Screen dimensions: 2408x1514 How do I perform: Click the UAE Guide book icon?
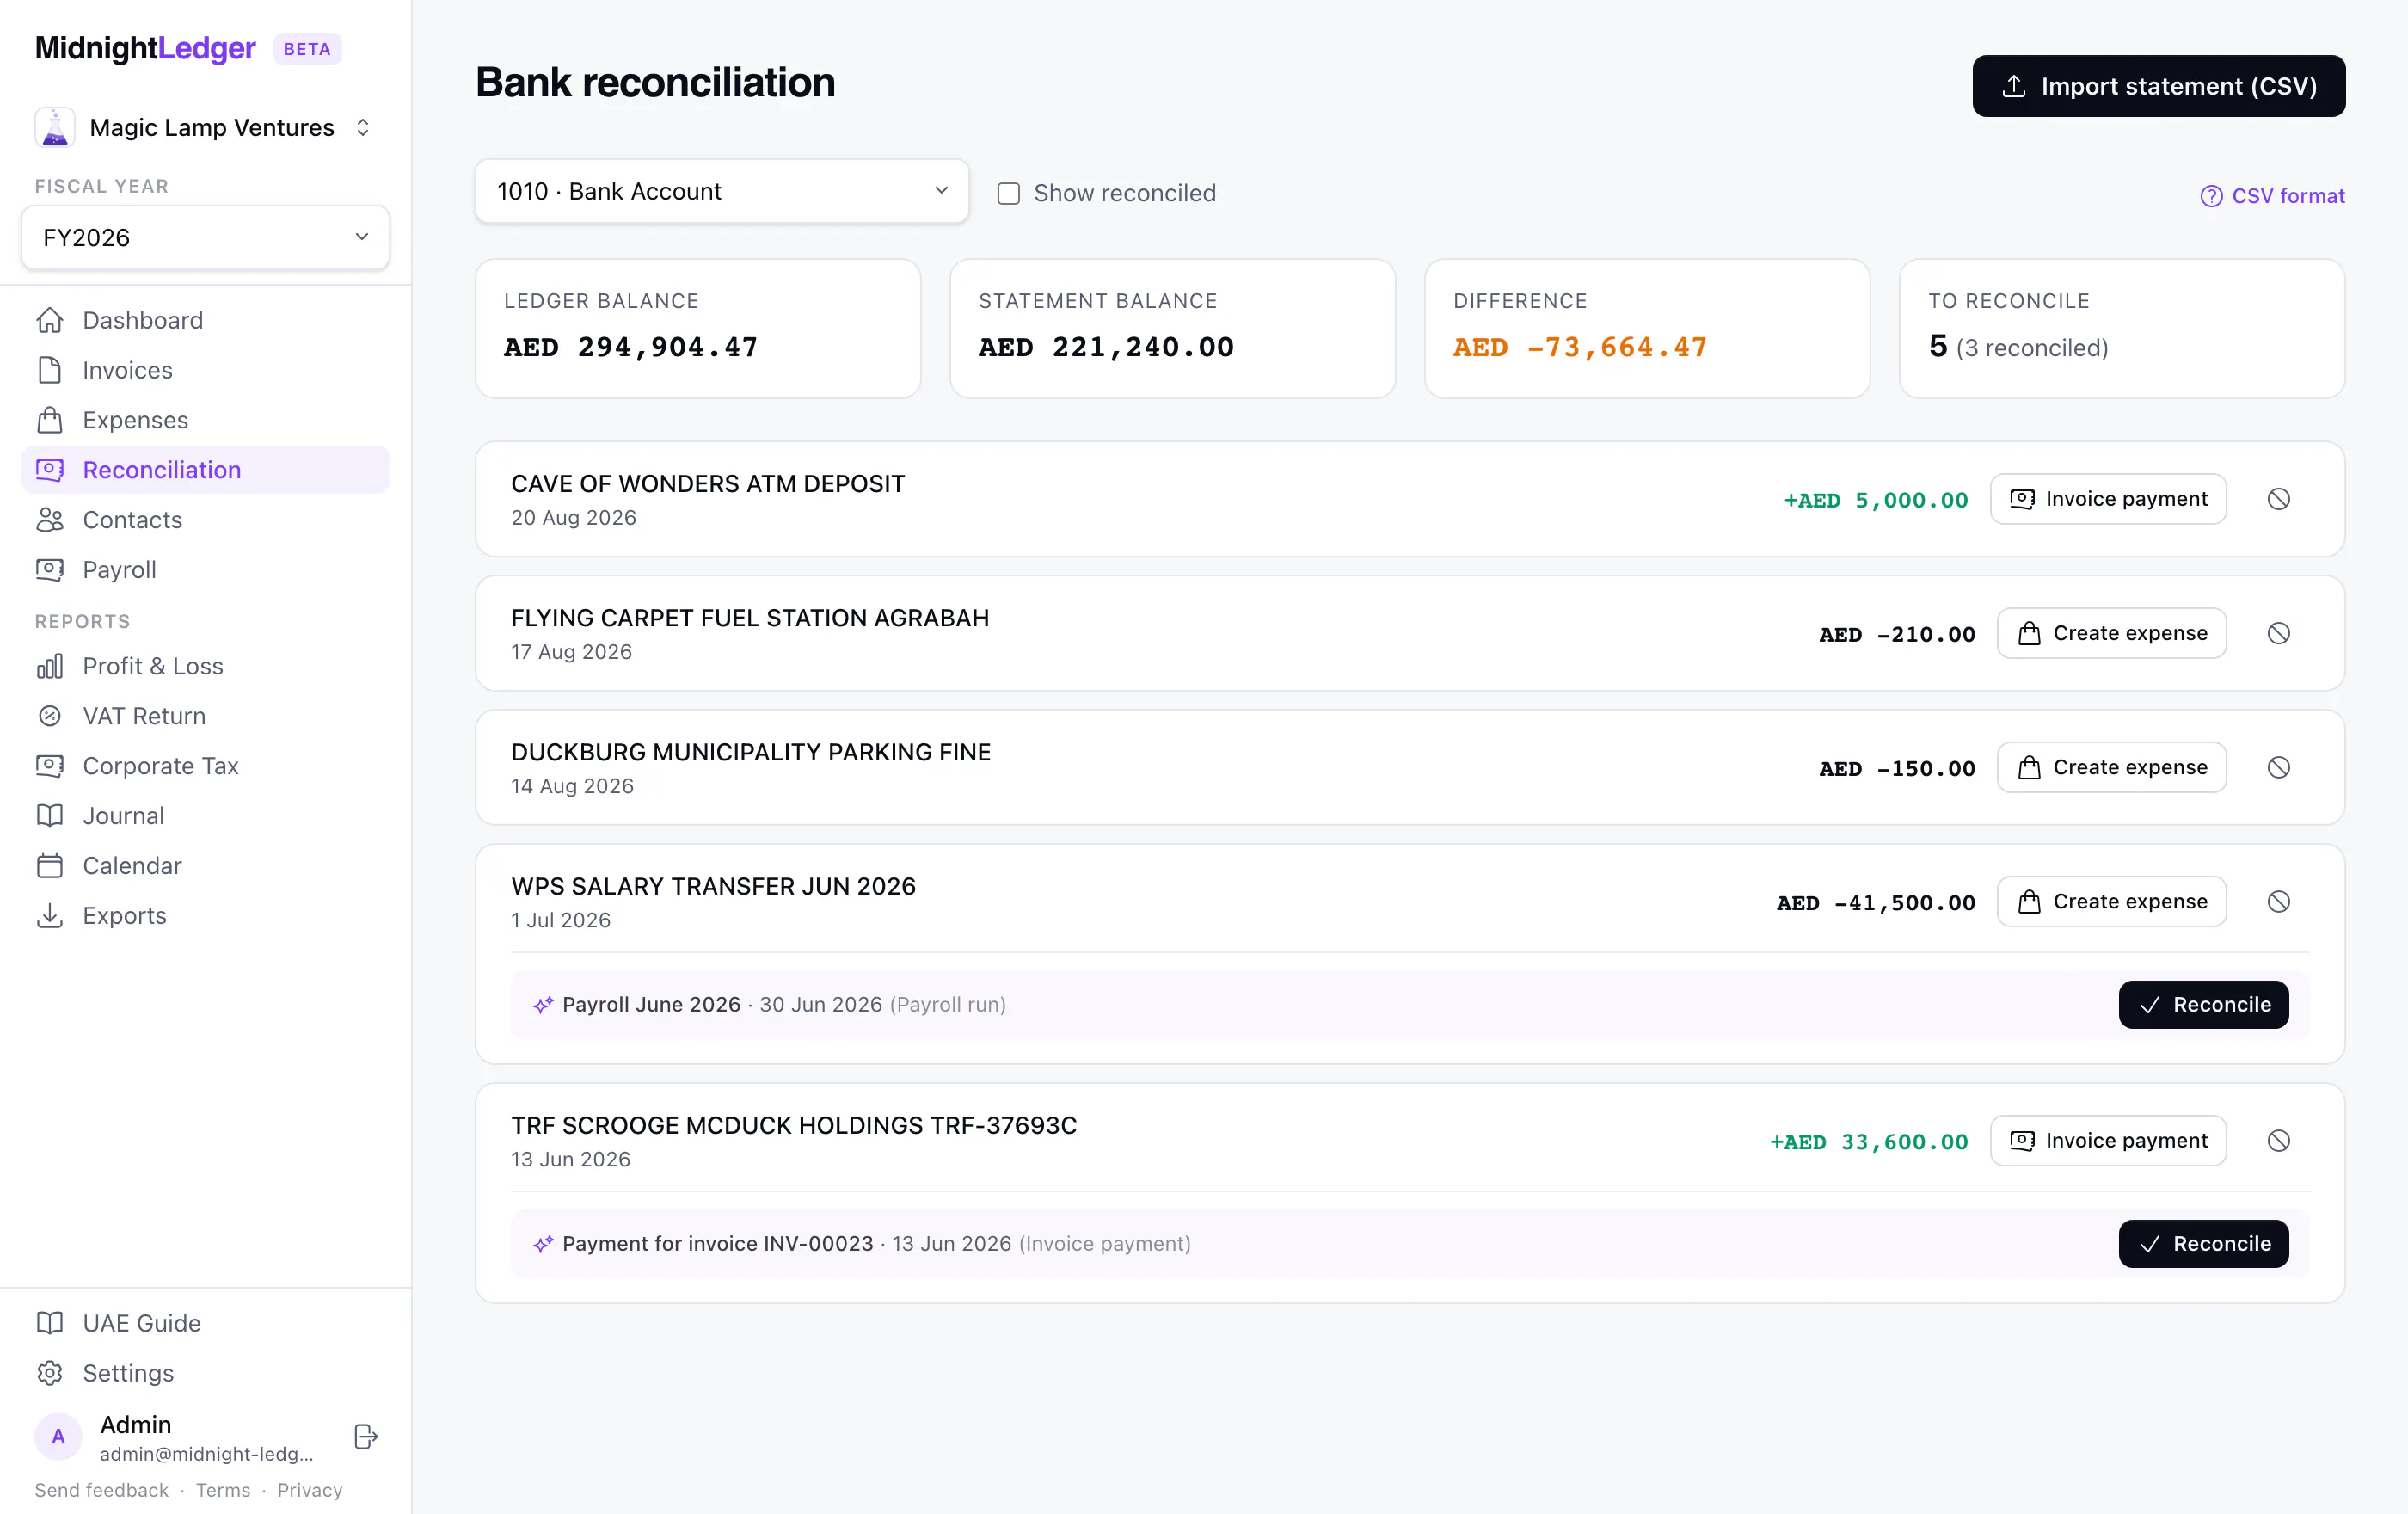50,1323
